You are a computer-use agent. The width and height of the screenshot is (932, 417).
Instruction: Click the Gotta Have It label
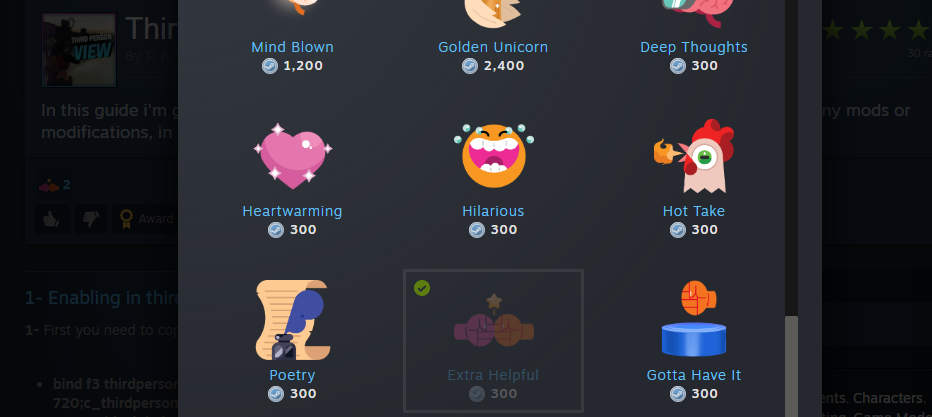694,375
